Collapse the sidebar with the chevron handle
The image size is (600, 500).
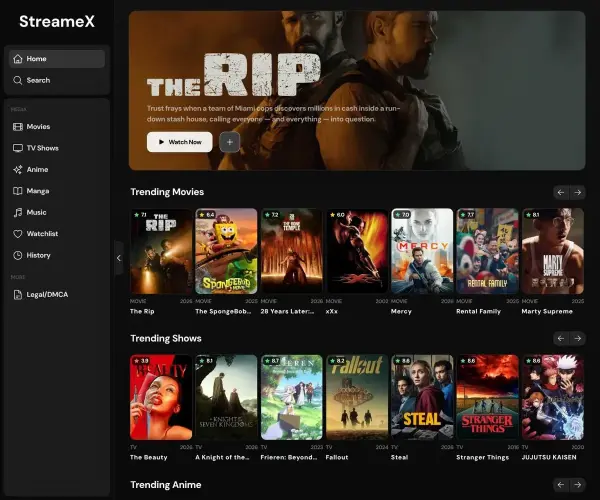119,258
